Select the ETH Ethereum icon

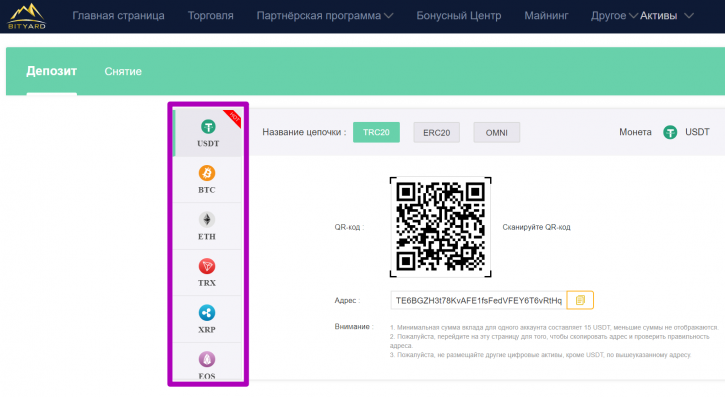[x=207, y=220]
